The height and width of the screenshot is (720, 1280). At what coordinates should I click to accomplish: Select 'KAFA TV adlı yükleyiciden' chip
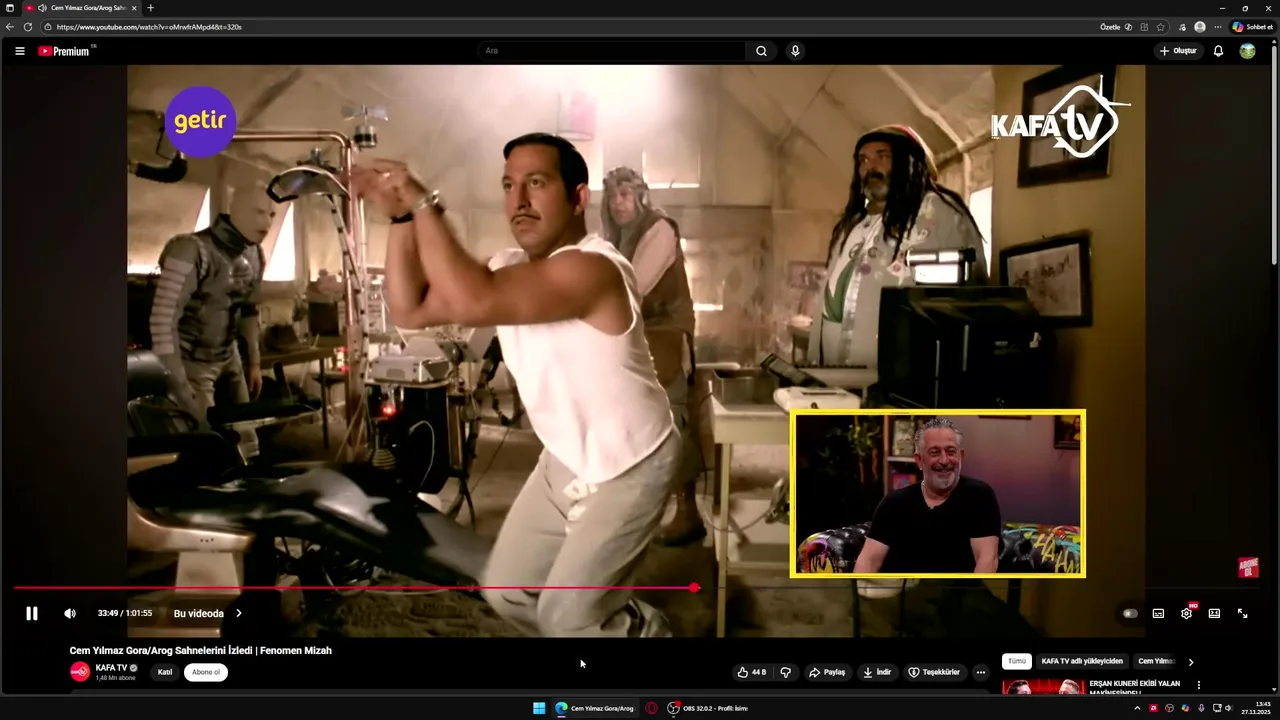coord(1082,661)
